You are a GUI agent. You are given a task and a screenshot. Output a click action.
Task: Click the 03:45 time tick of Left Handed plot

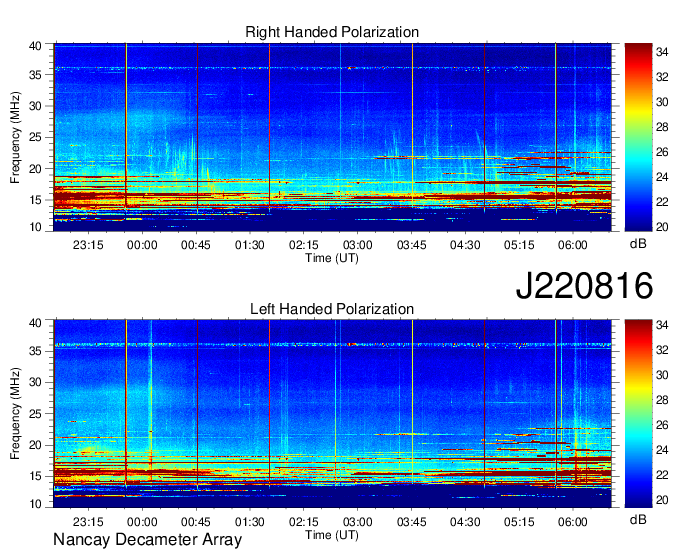tap(411, 522)
